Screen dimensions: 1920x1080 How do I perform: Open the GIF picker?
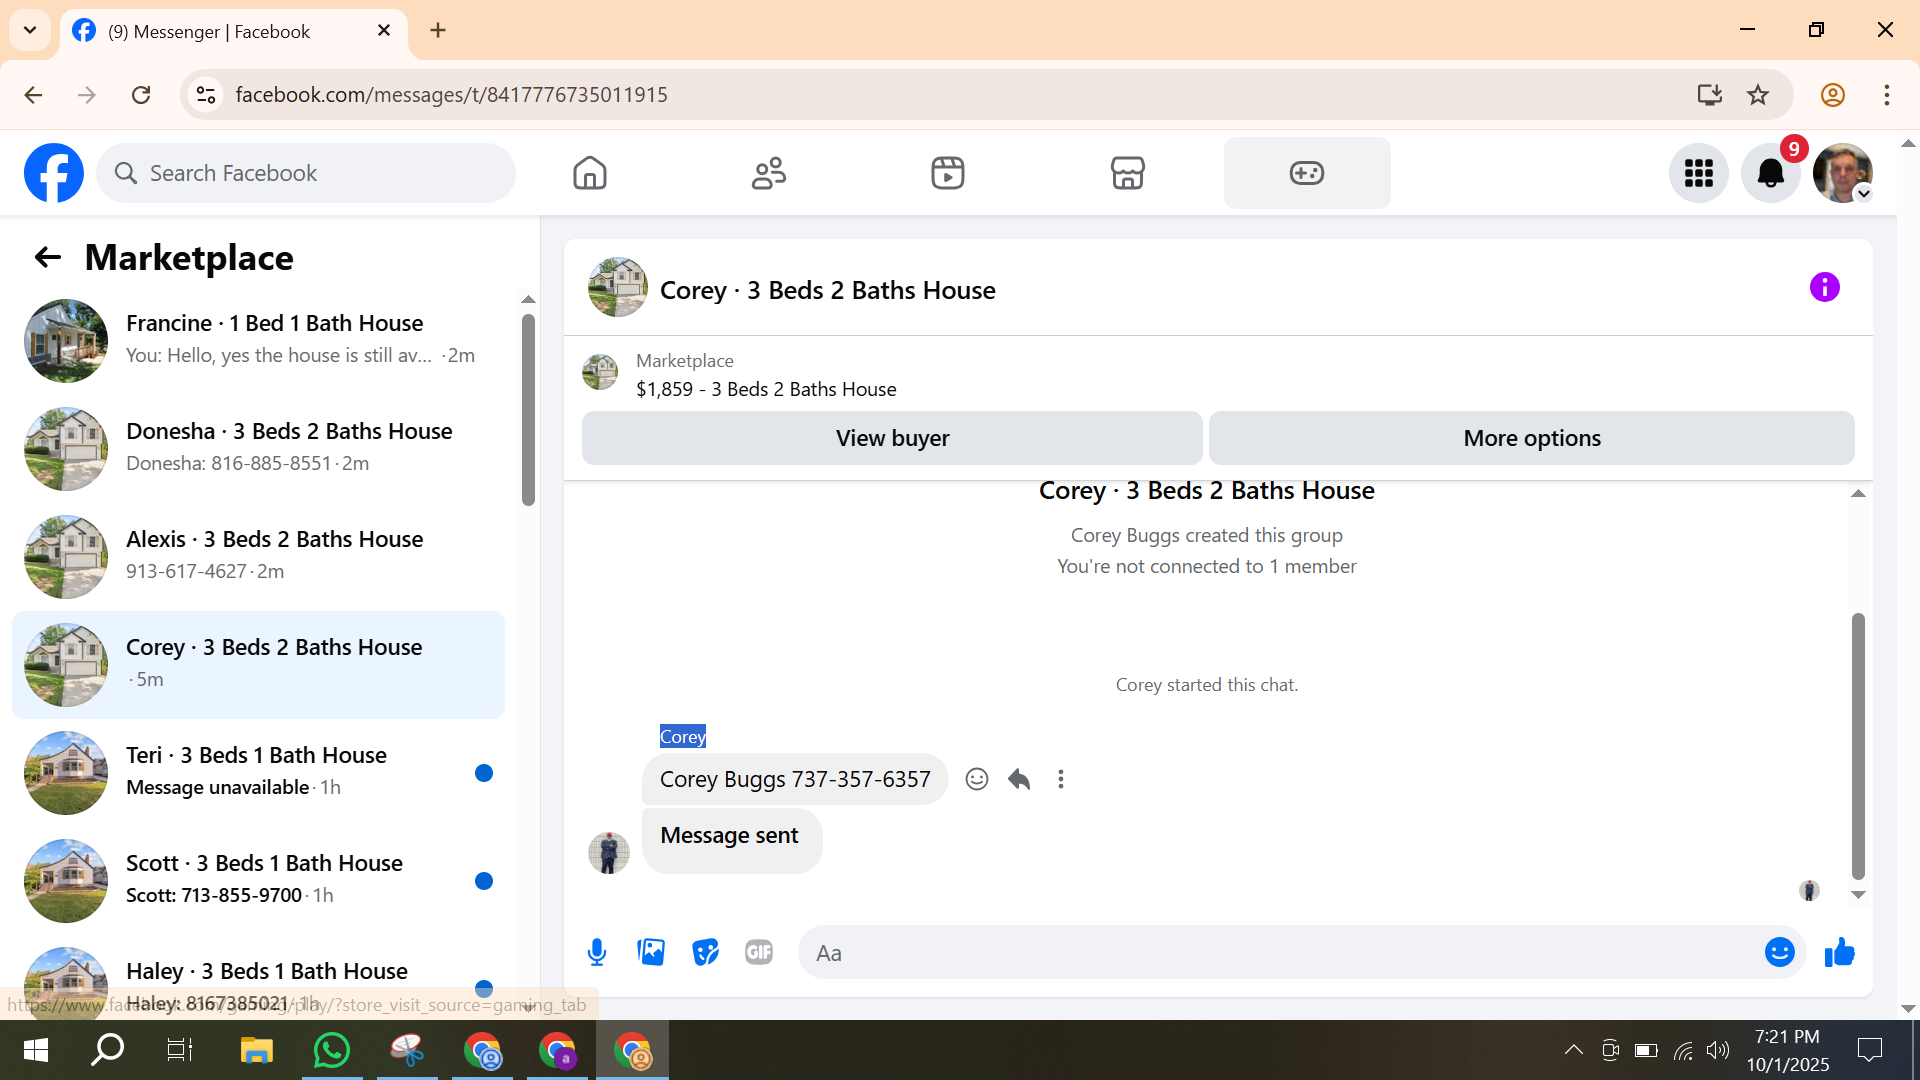pos(759,952)
